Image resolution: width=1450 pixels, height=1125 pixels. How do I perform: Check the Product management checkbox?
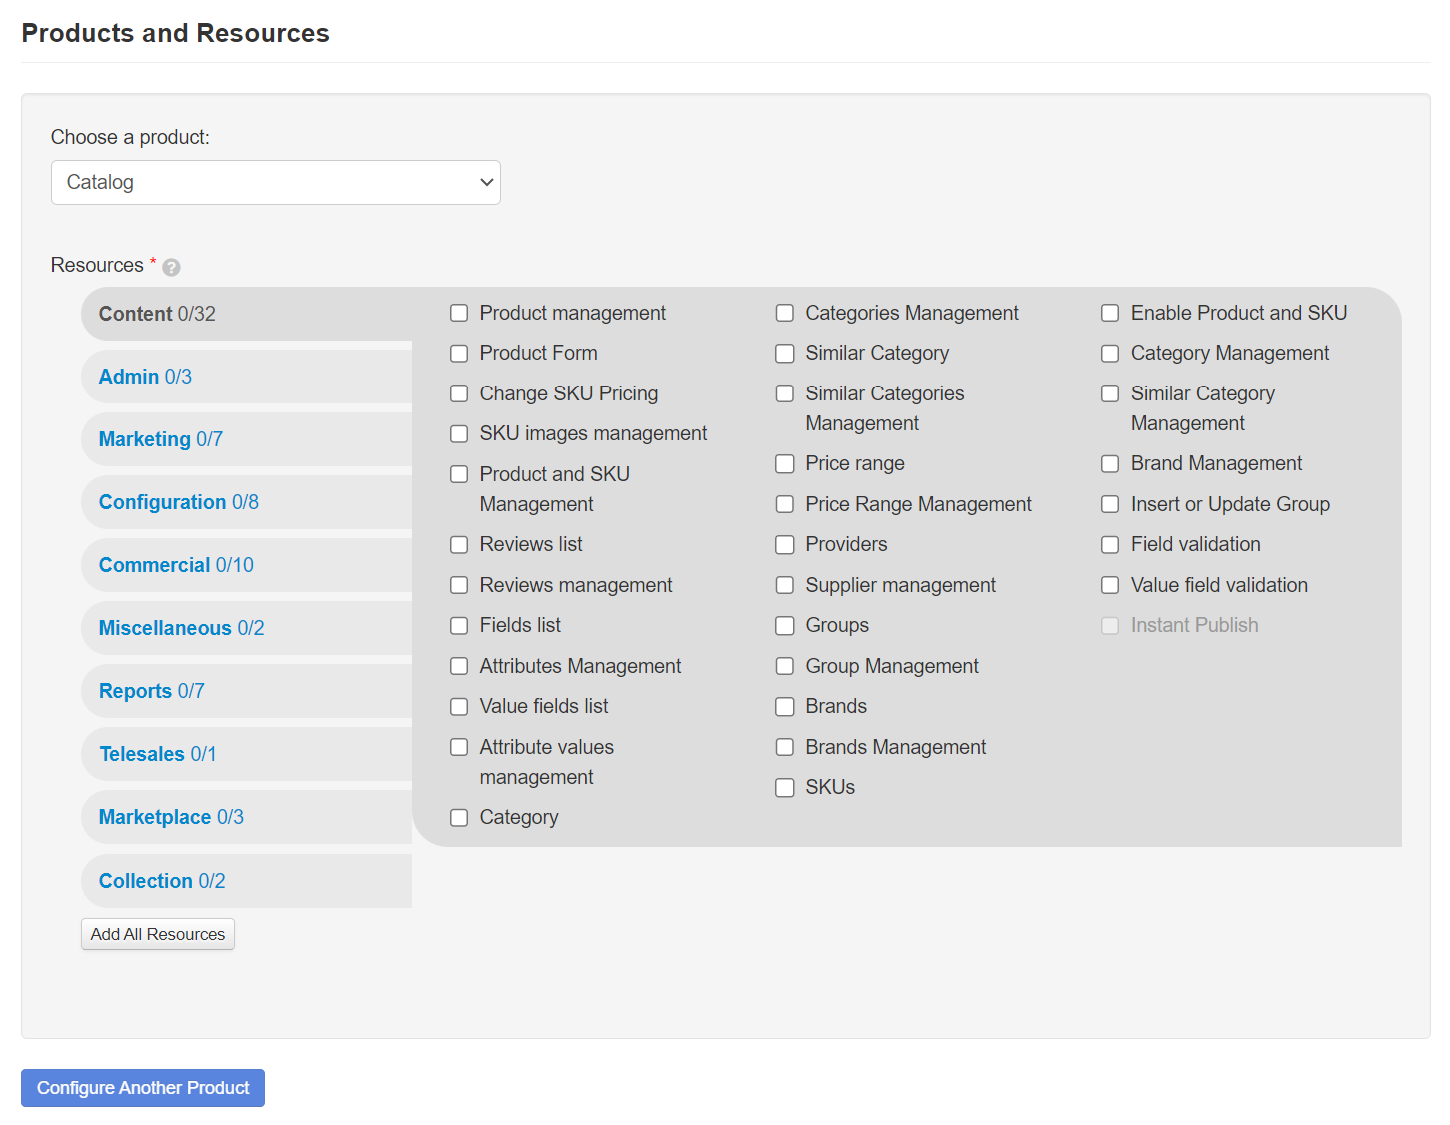pyautogui.click(x=459, y=313)
